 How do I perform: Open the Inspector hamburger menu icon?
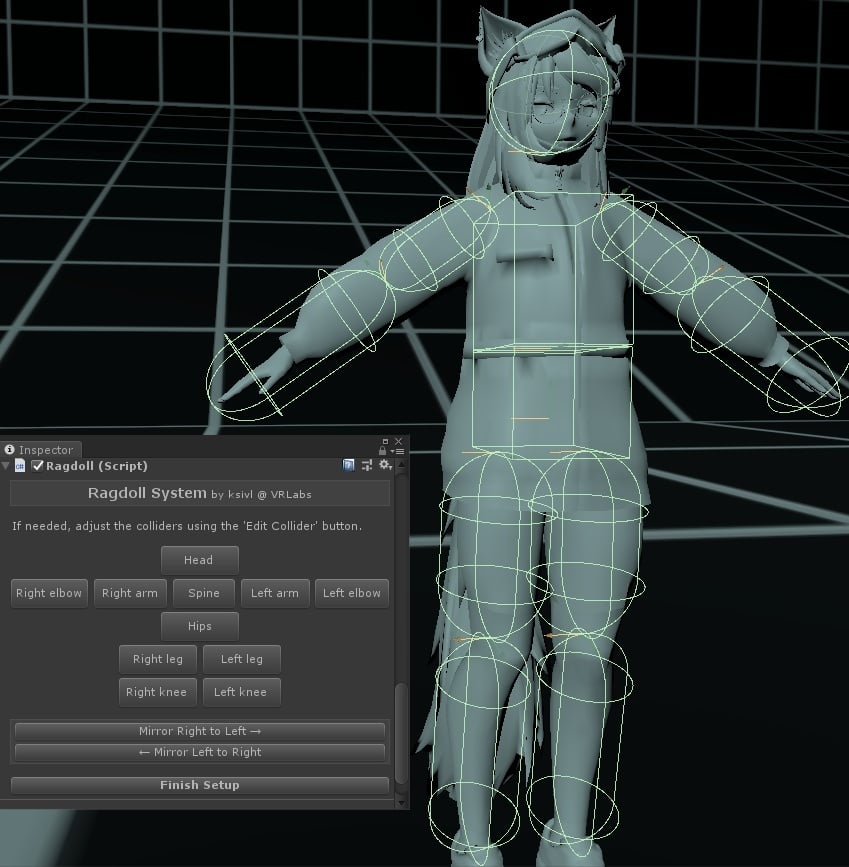click(x=400, y=451)
